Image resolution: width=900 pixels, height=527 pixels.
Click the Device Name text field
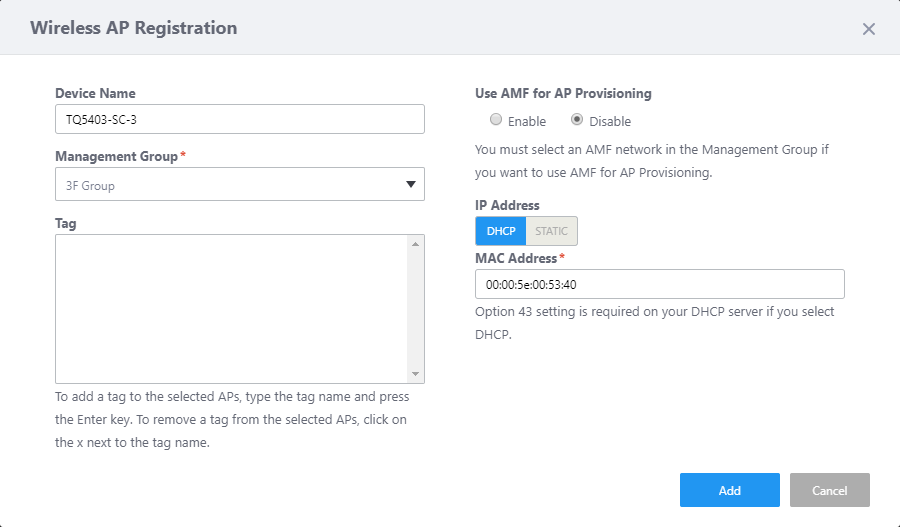tap(239, 119)
